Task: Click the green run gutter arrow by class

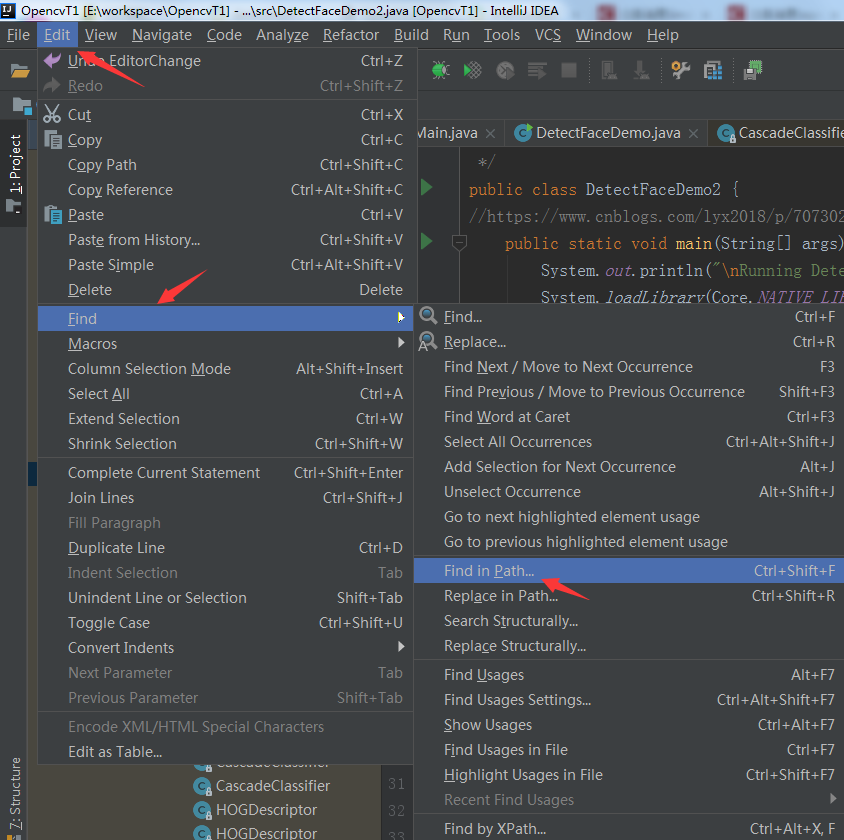Action: click(426, 187)
